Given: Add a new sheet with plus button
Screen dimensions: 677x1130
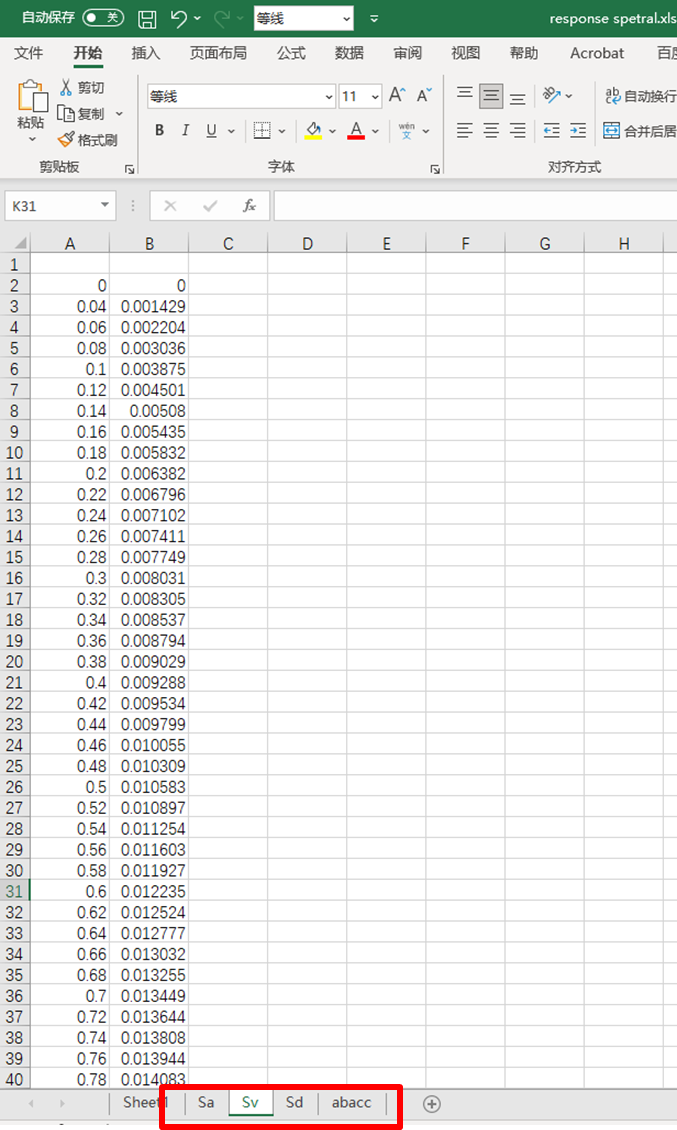Looking at the screenshot, I should coord(432,1104).
